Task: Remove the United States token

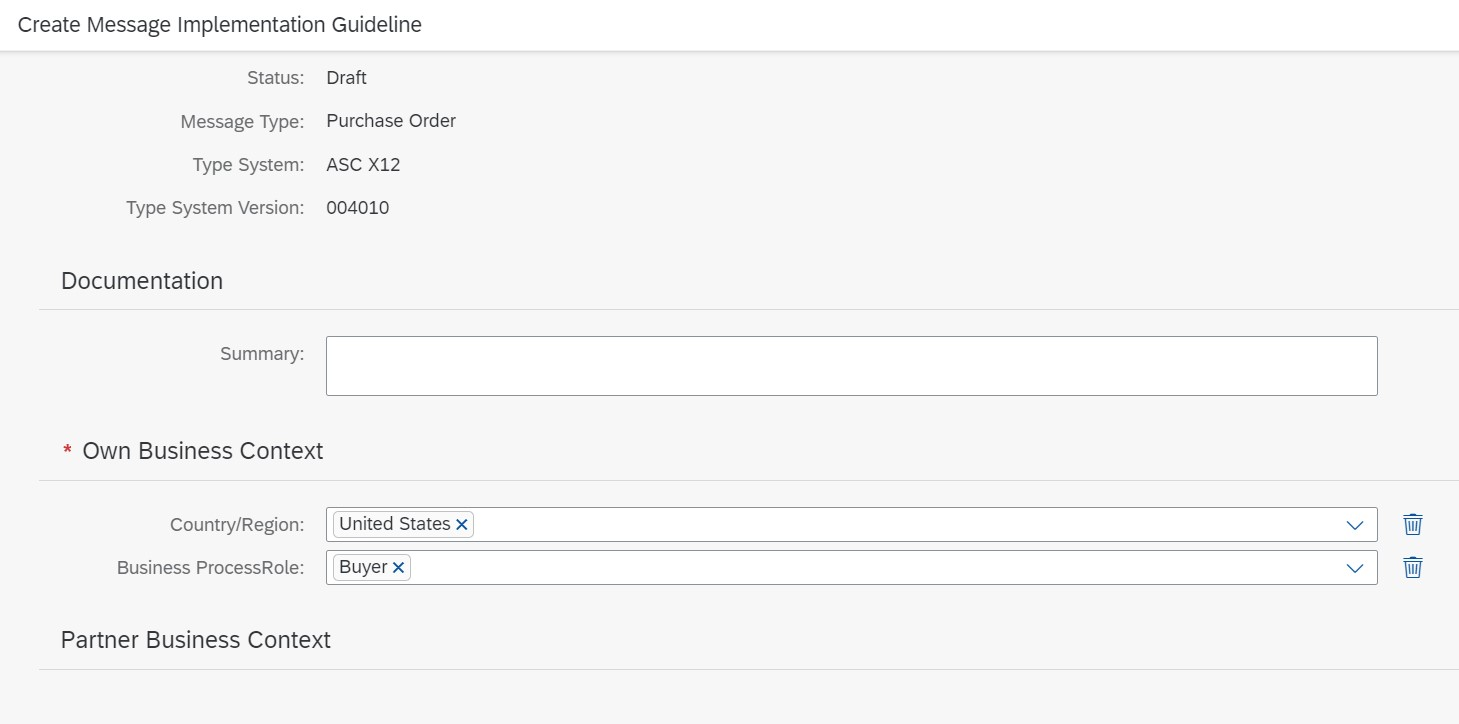Action: [x=462, y=525]
